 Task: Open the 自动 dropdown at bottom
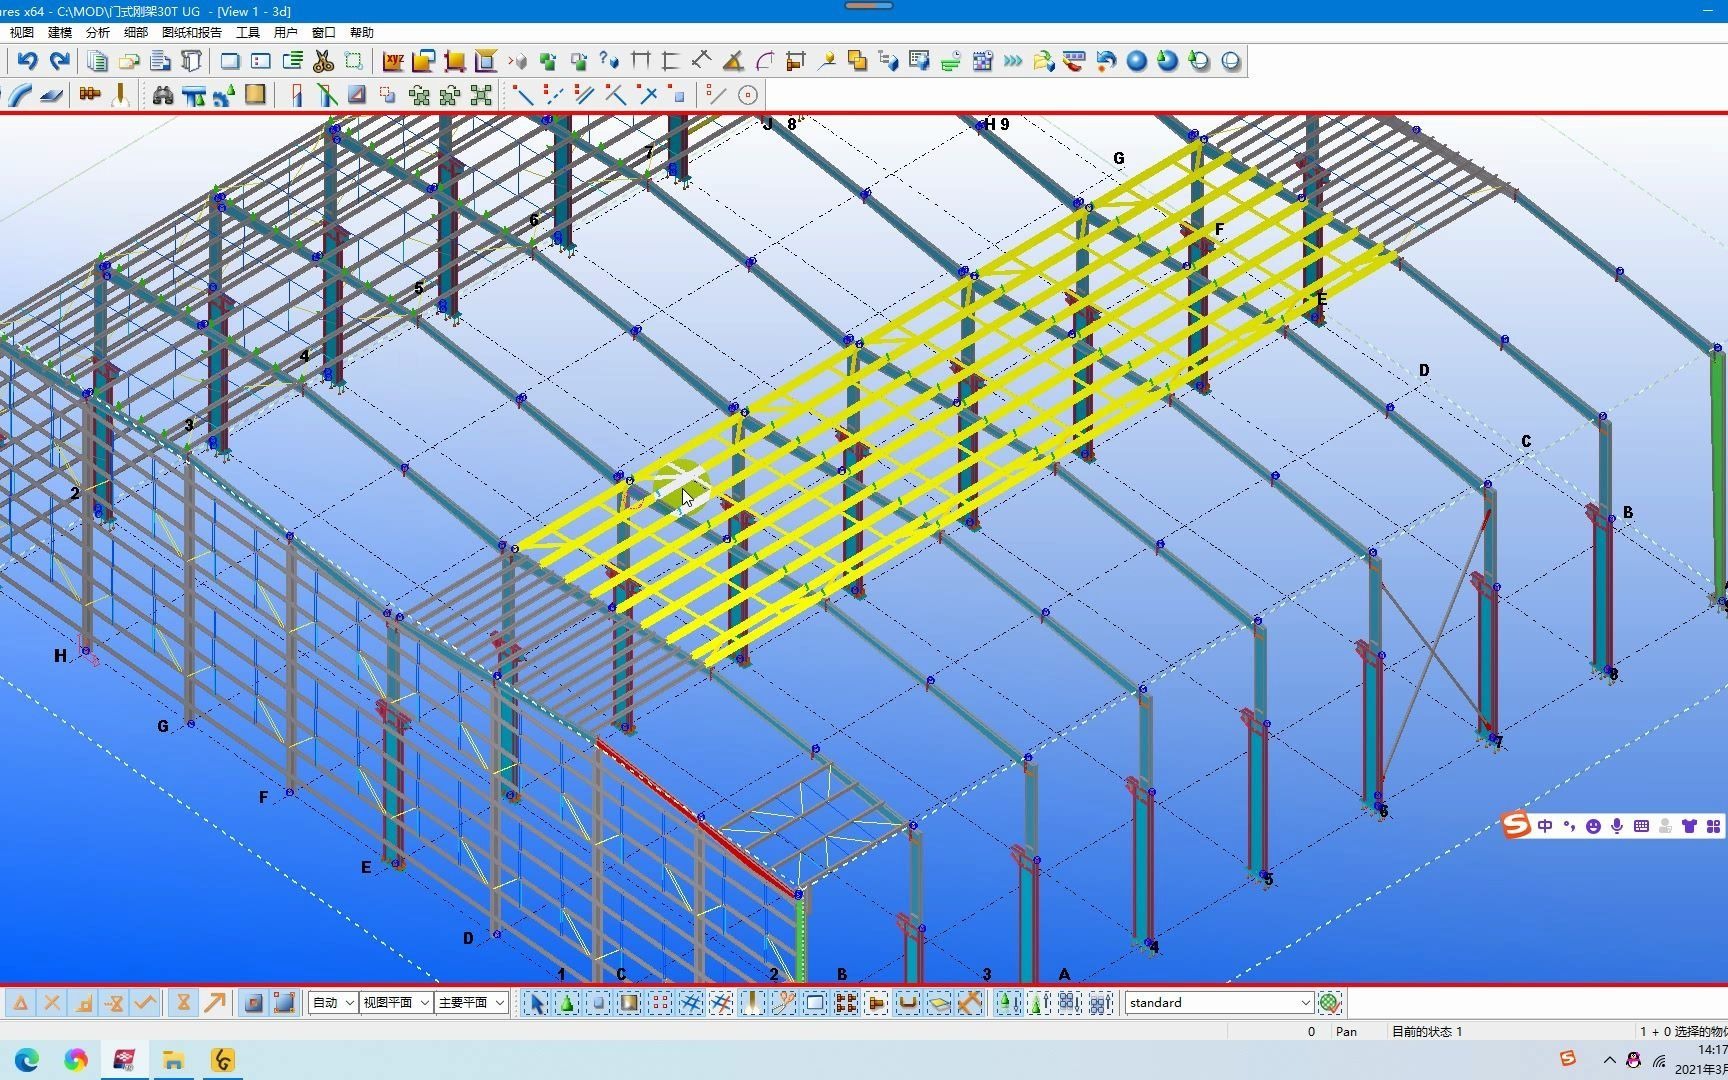click(x=332, y=1002)
